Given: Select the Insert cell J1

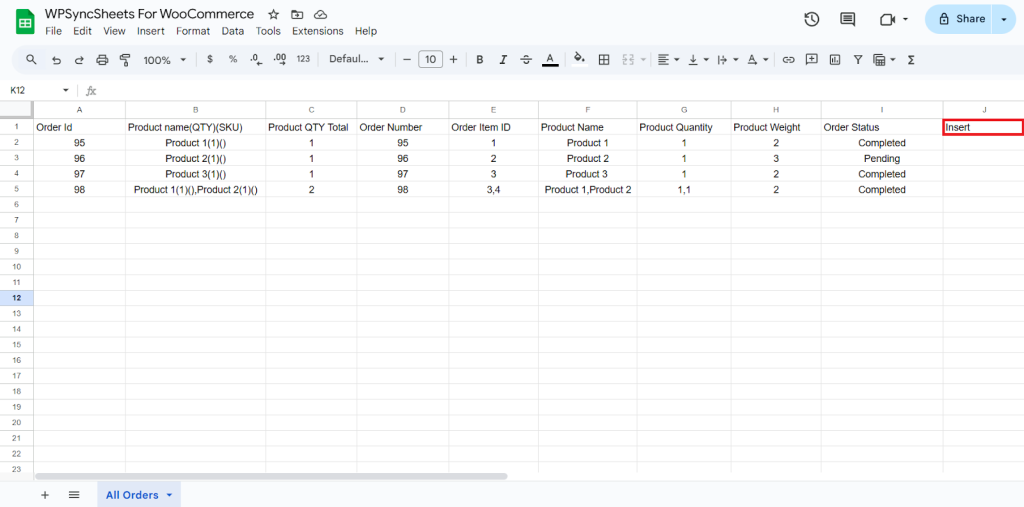Looking at the screenshot, I should pyautogui.click(x=983, y=127).
